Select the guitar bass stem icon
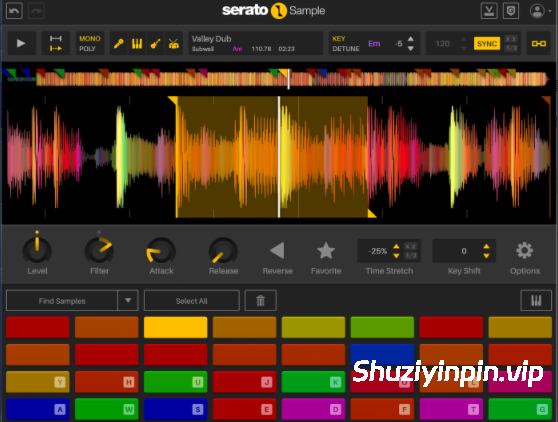The image size is (558, 422). point(155,43)
